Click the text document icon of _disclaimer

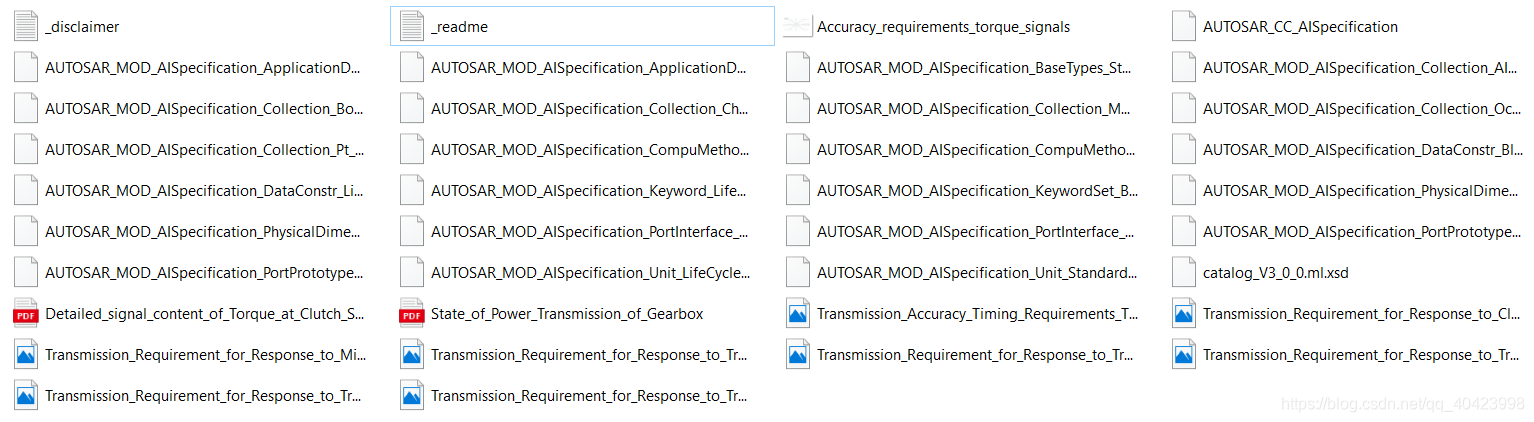tap(26, 27)
